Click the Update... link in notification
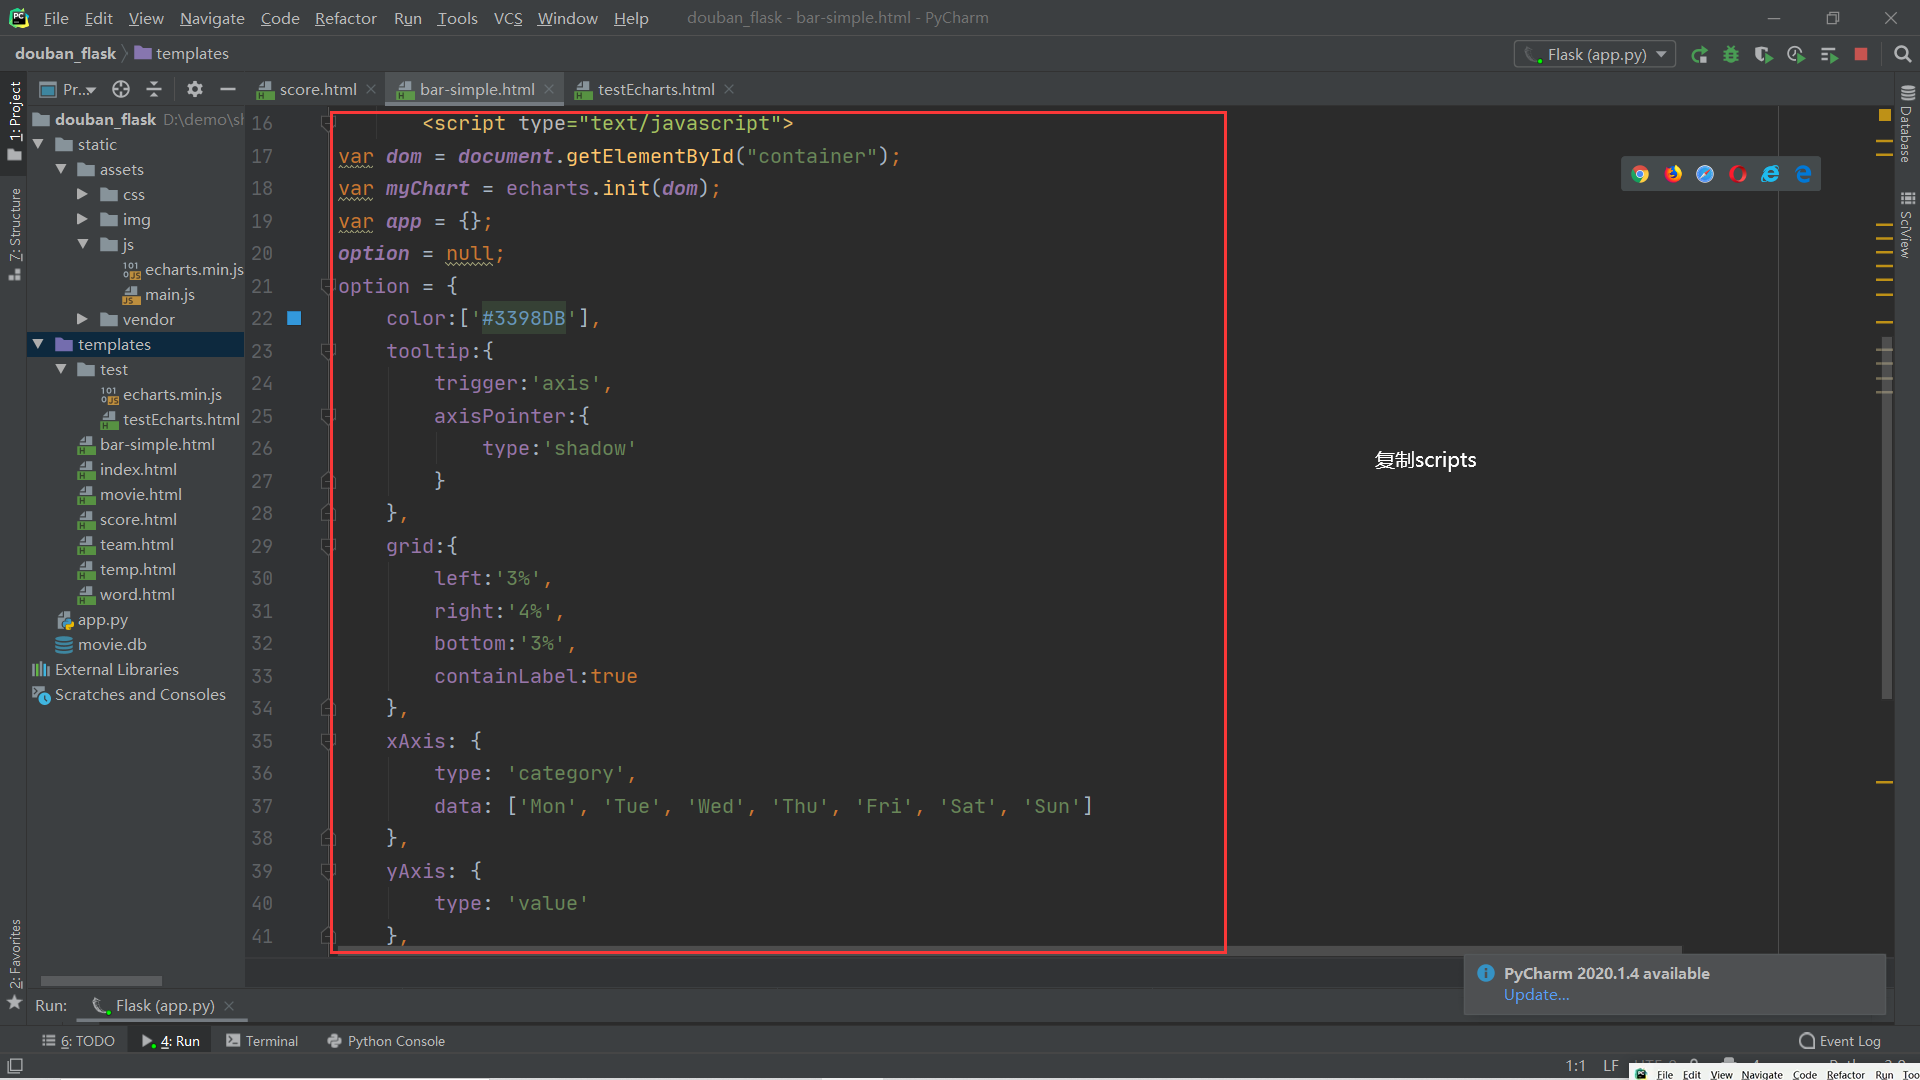The height and width of the screenshot is (1080, 1920). (x=1536, y=994)
